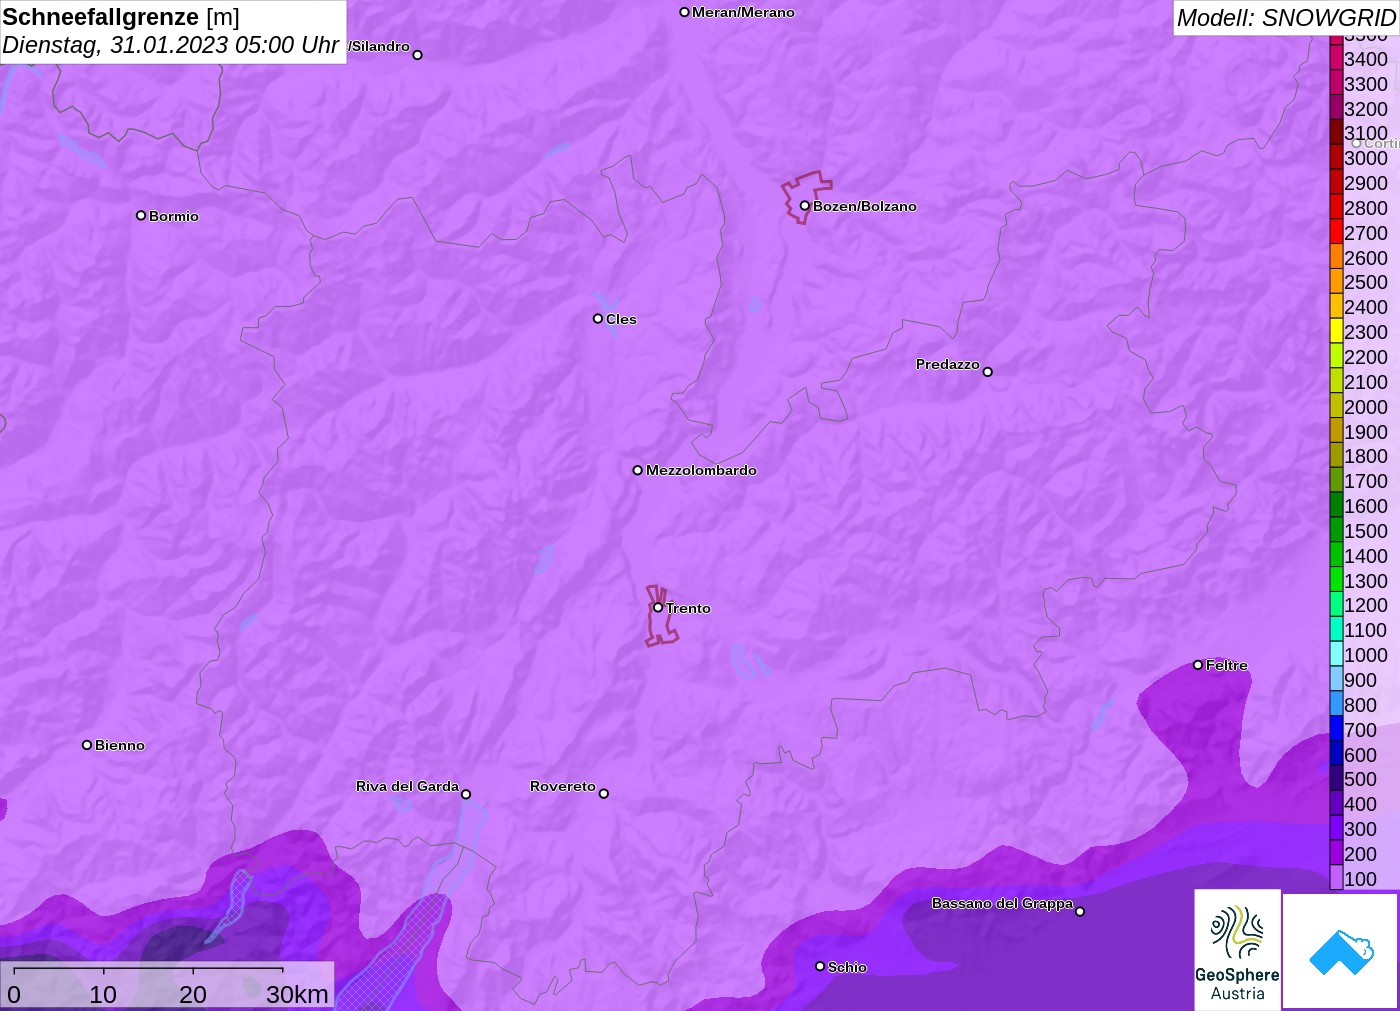Select the 1500 m green legend swatch

coord(1336,531)
